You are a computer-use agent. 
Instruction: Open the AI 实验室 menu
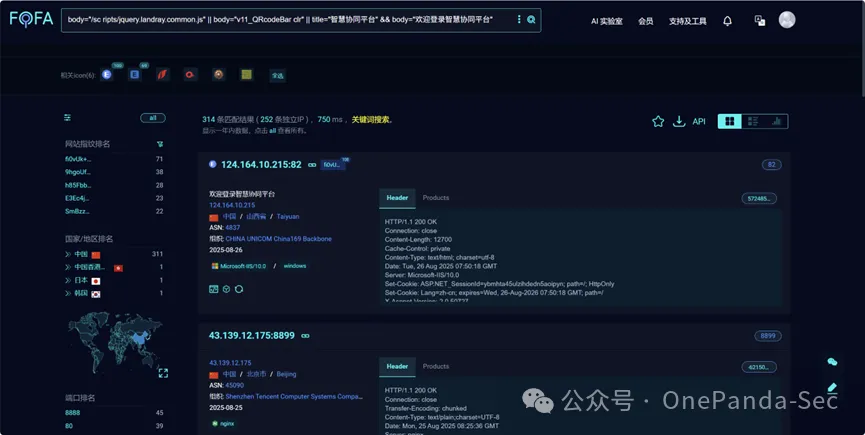[x=607, y=21]
